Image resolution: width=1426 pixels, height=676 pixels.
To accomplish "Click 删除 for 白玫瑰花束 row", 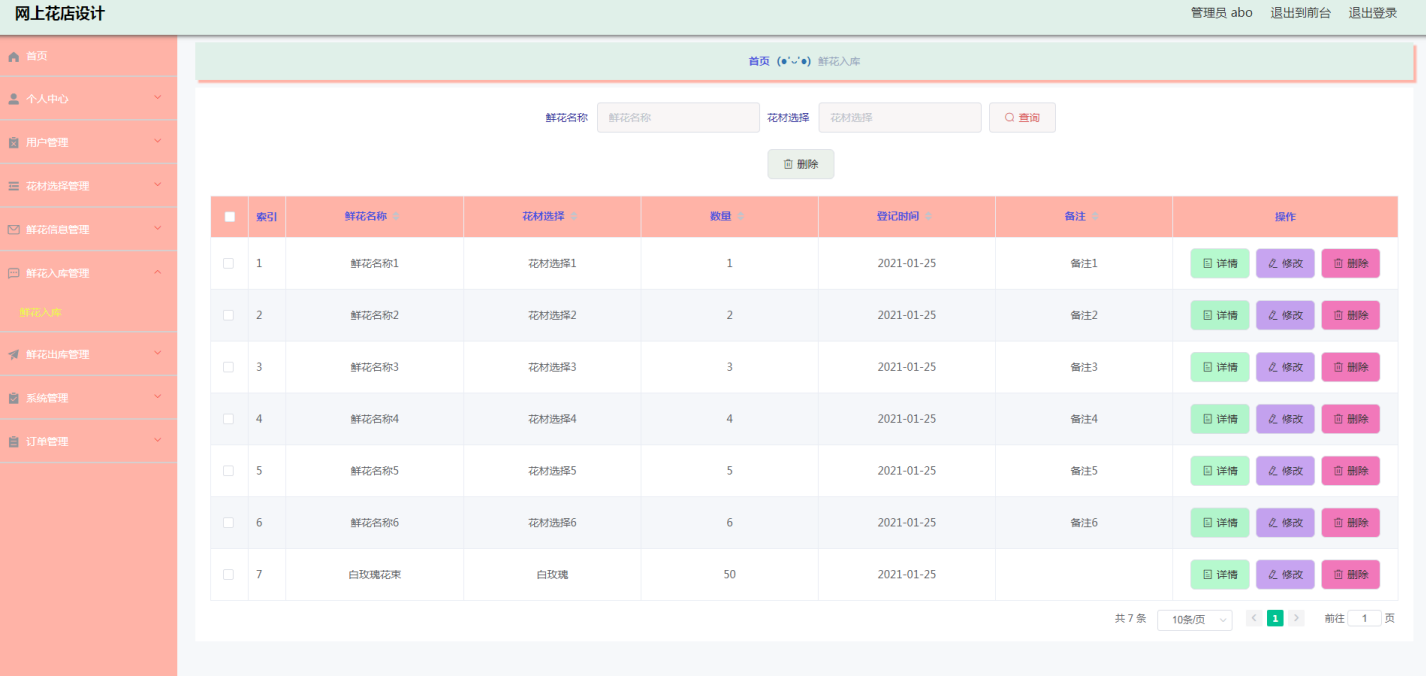I will (1350, 575).
